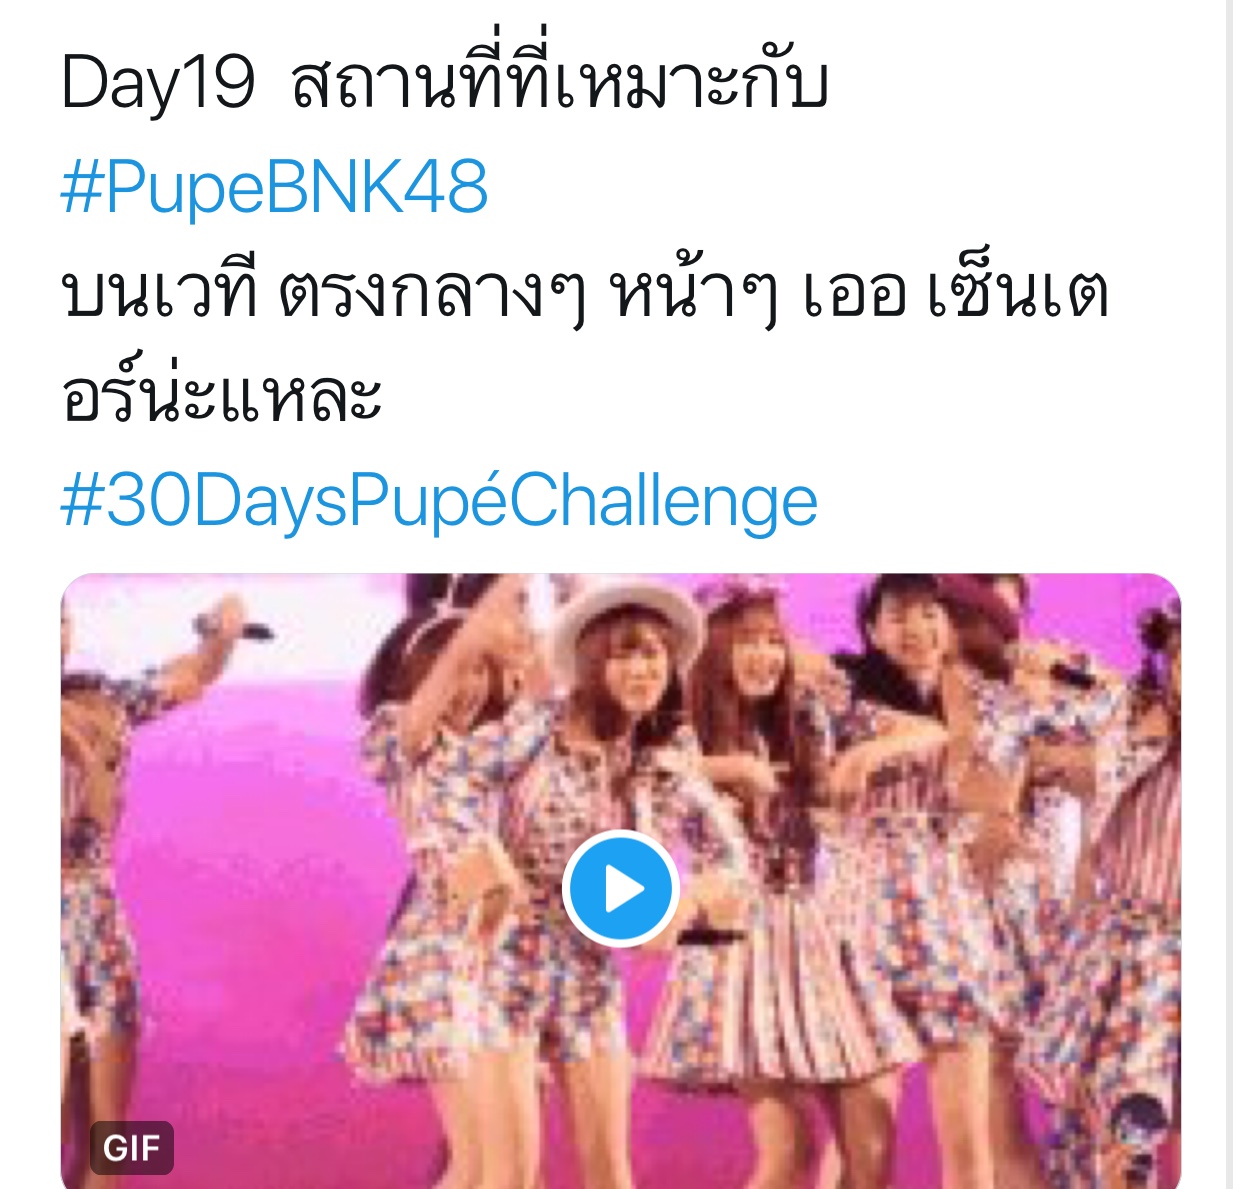1242x1189 pixels.
Task: Click the word "หน้าๆ" in the tweet
Action: point(695,292)
